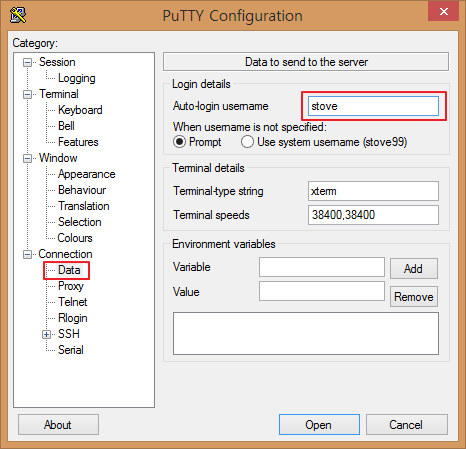The width and height of the screenshot is (466, 449).
Task: Open the Connection category
Action: pos(65,254)
